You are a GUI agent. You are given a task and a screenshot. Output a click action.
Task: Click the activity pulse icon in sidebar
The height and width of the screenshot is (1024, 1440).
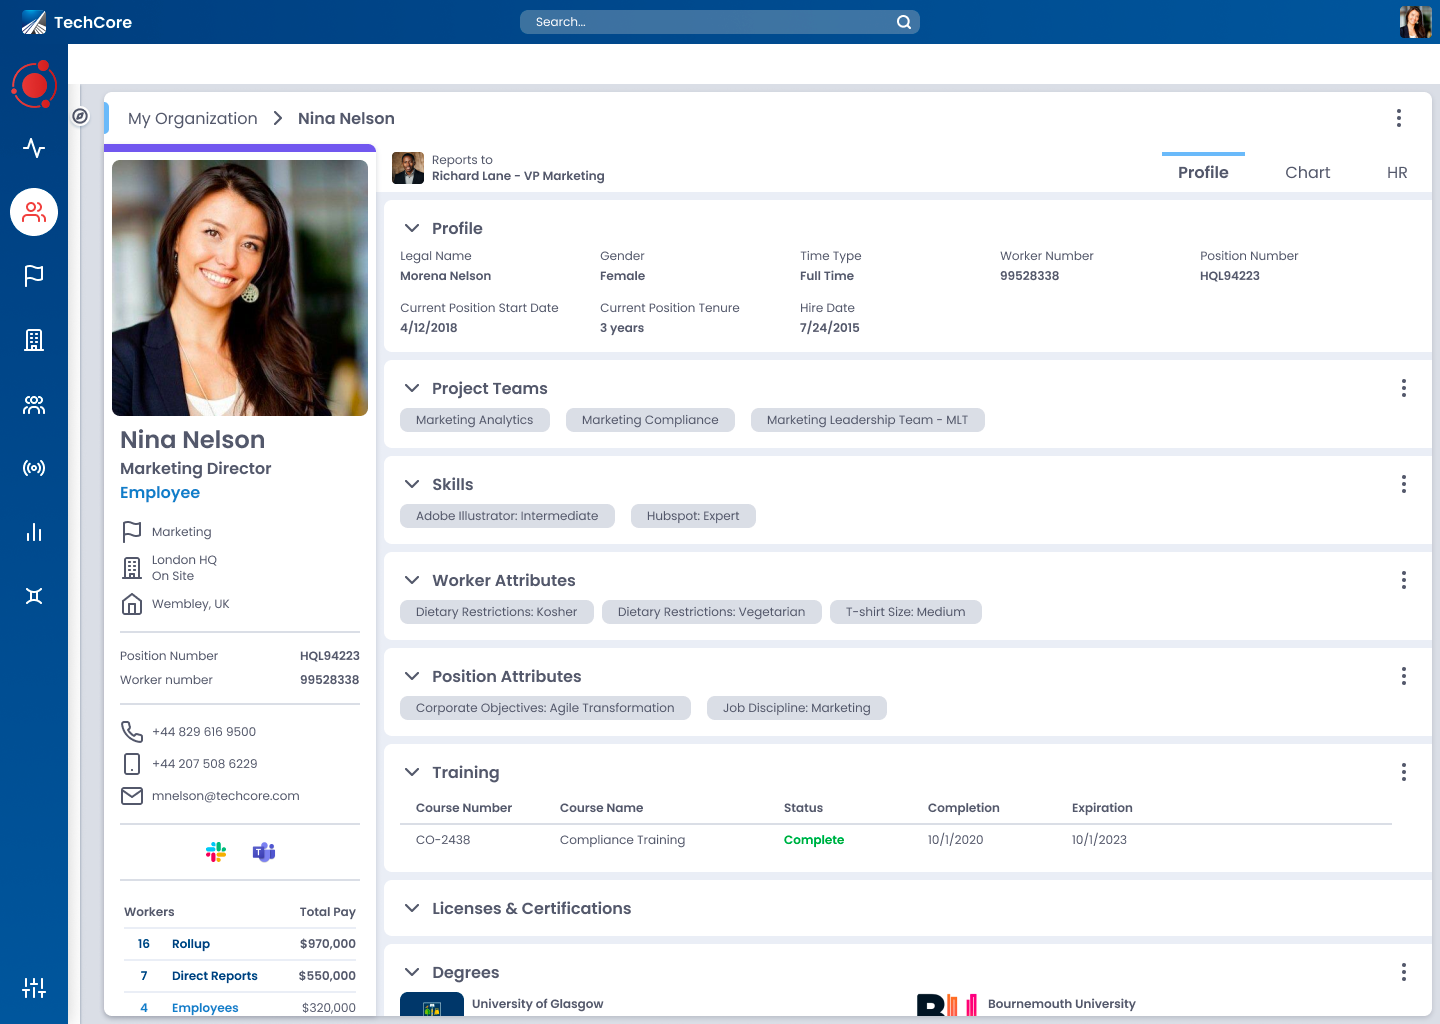[x=34, y=148]
